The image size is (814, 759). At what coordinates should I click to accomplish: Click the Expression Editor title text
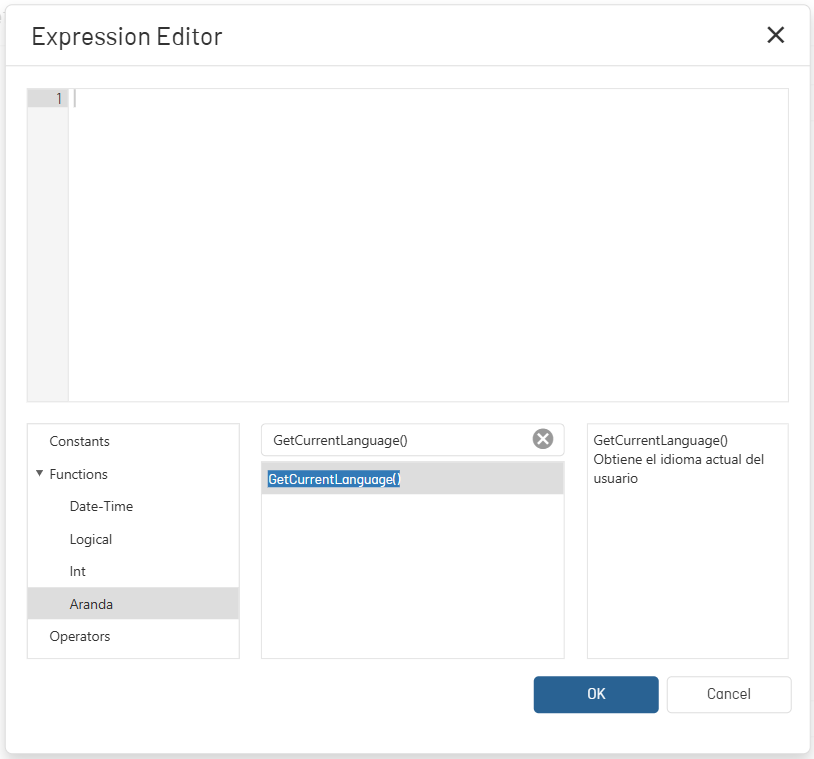tap(127, 36)
